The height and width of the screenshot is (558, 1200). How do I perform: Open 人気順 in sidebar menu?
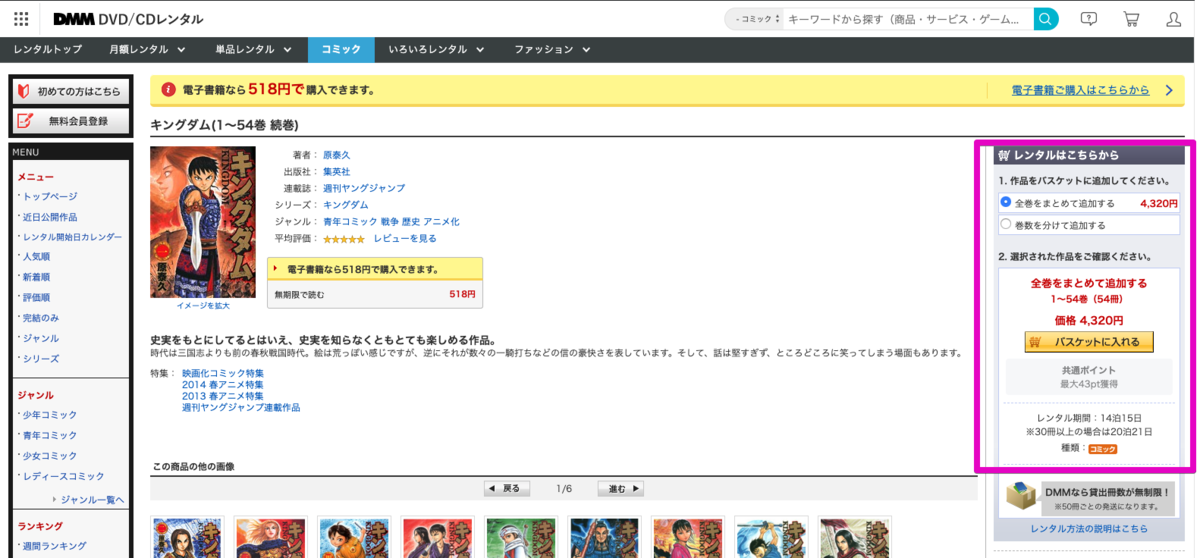(x=36, y=257)
